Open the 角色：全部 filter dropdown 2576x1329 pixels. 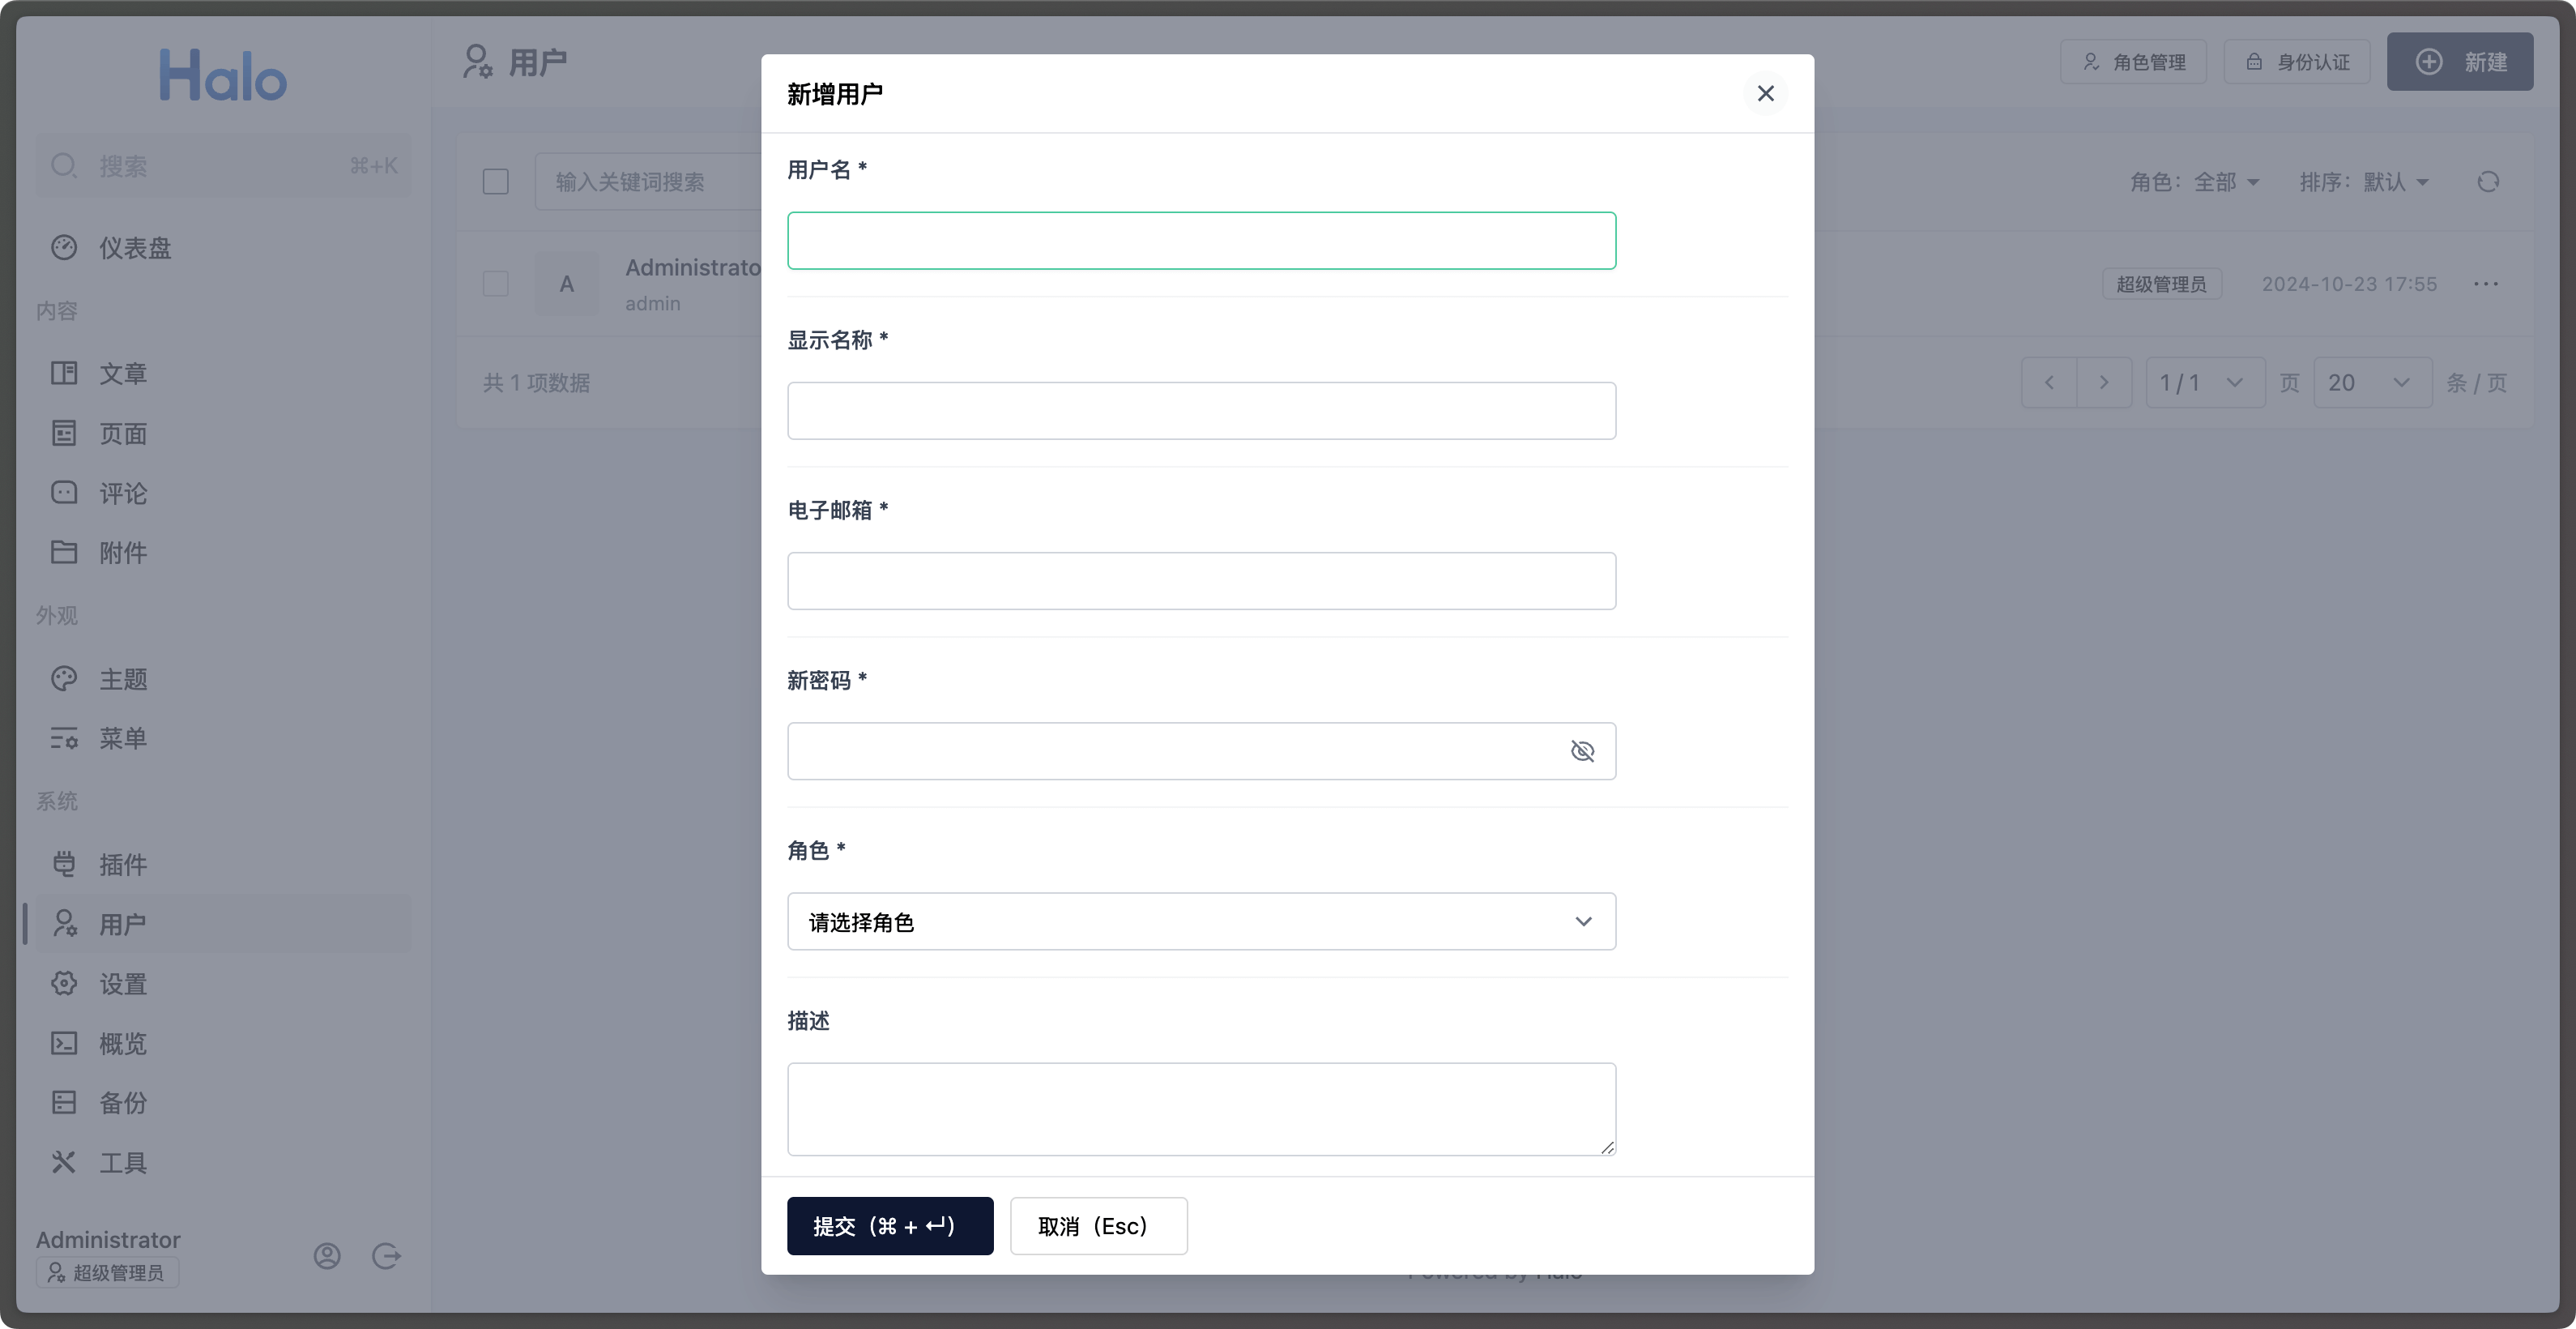point(2194,182)
